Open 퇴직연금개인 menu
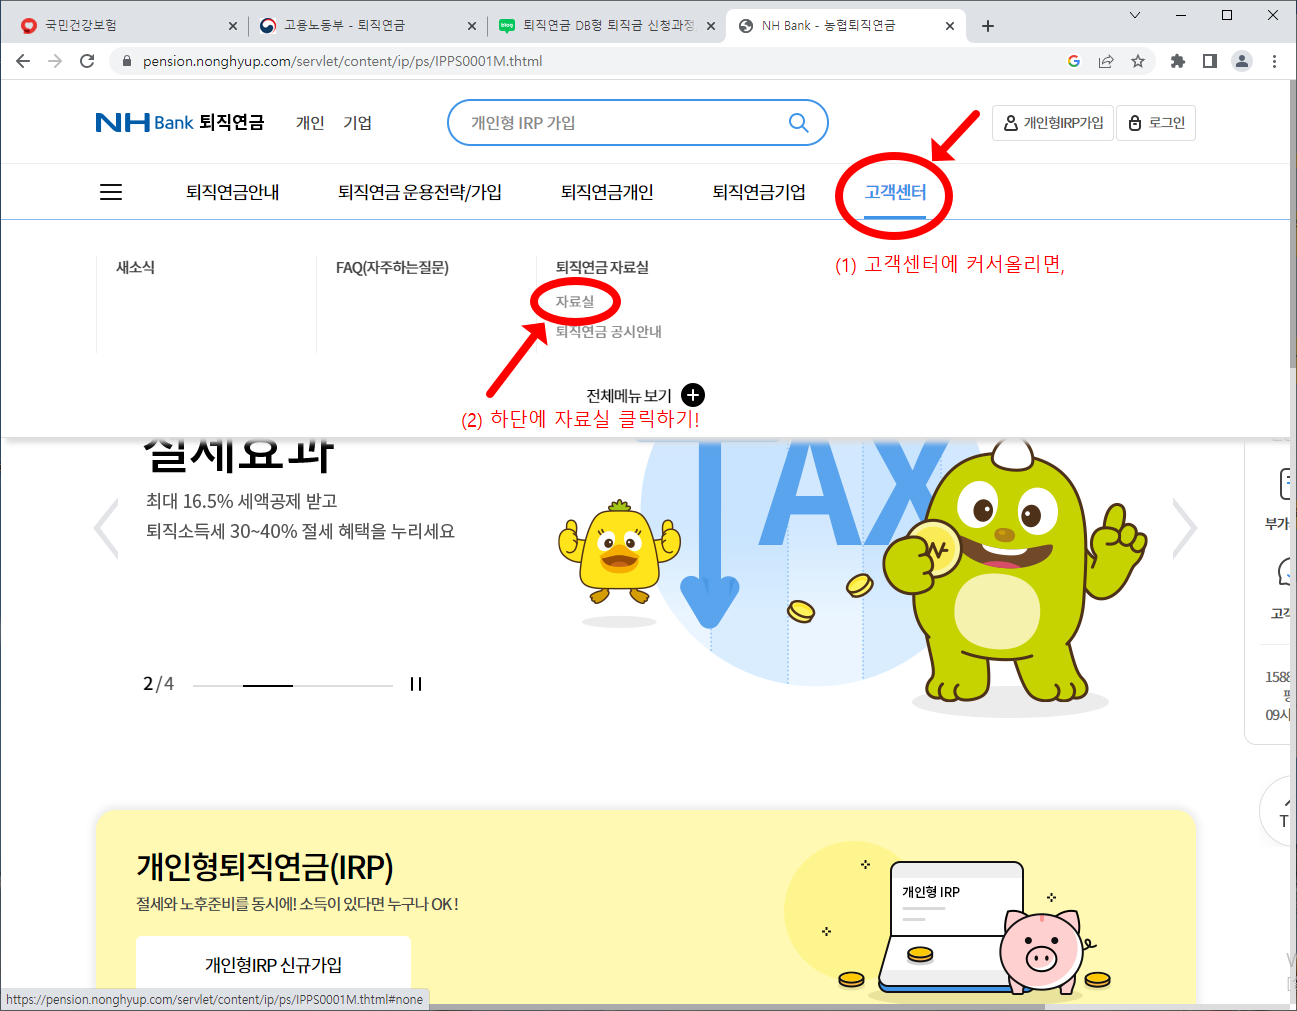Viewport: 1297px width, 1011px height. pos(607,192)
